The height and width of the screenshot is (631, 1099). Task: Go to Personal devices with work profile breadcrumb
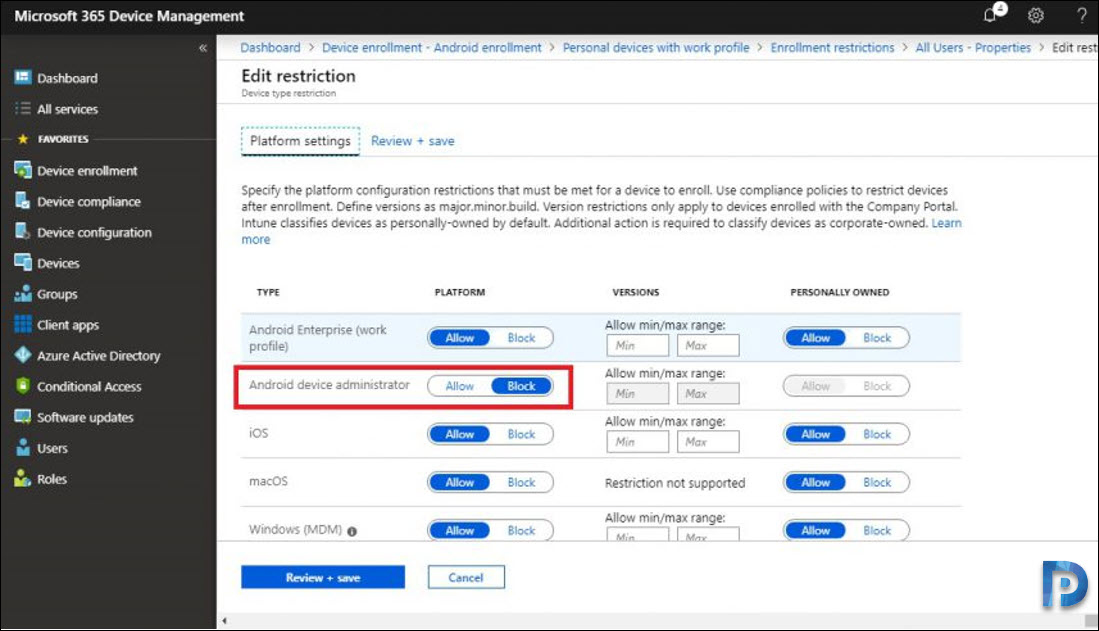656,48
